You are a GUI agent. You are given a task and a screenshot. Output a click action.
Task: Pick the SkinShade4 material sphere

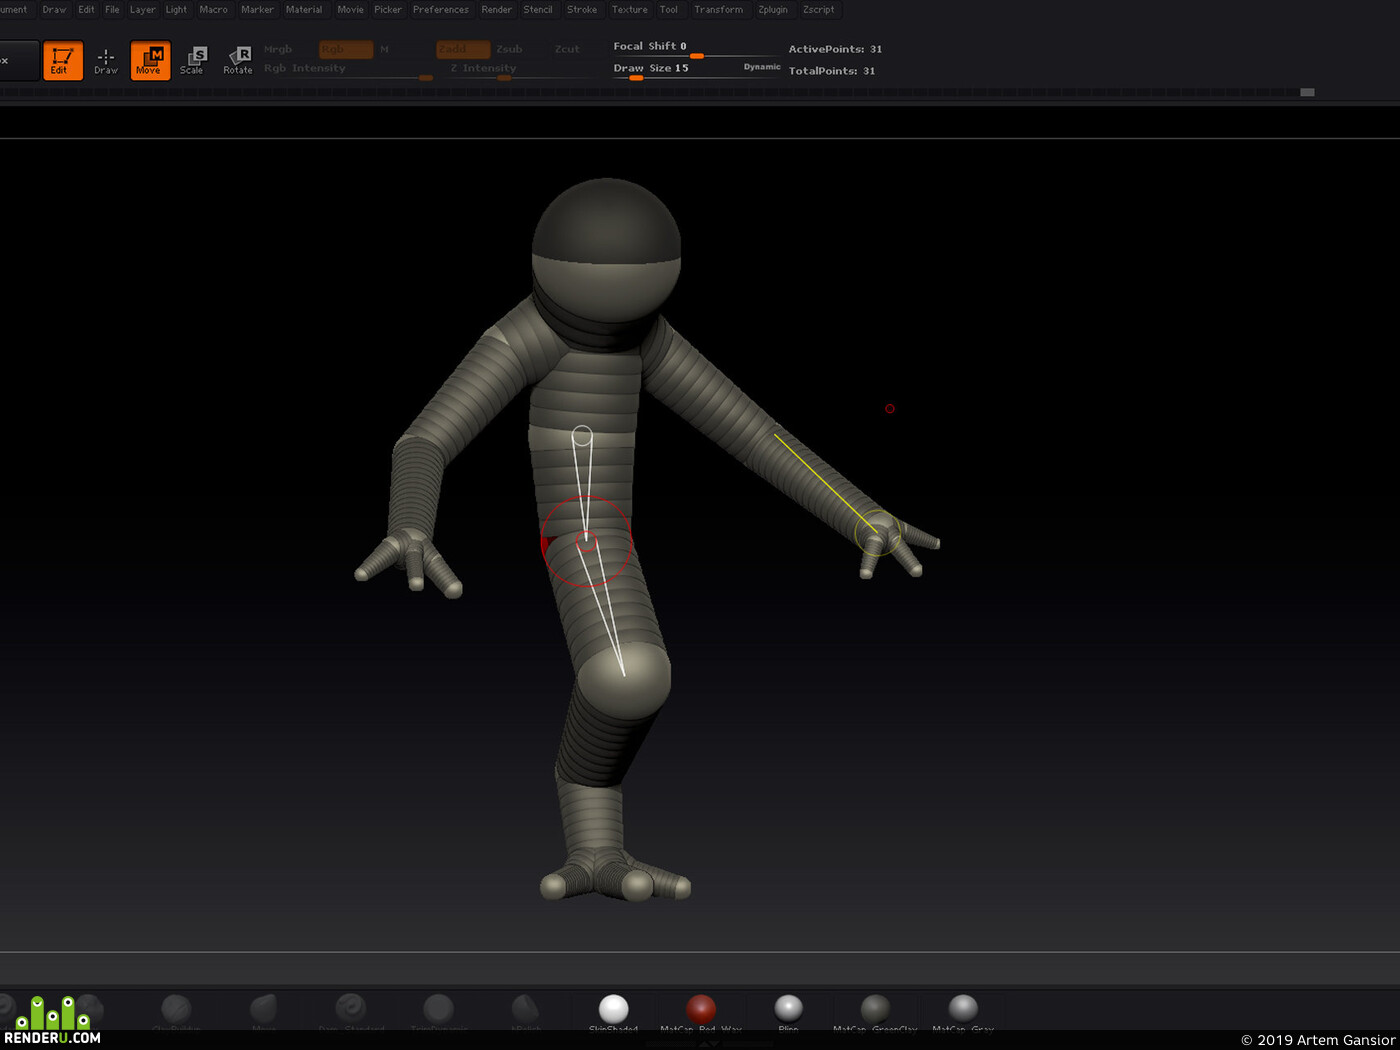pyautogui.click(x=613, y=1010)
